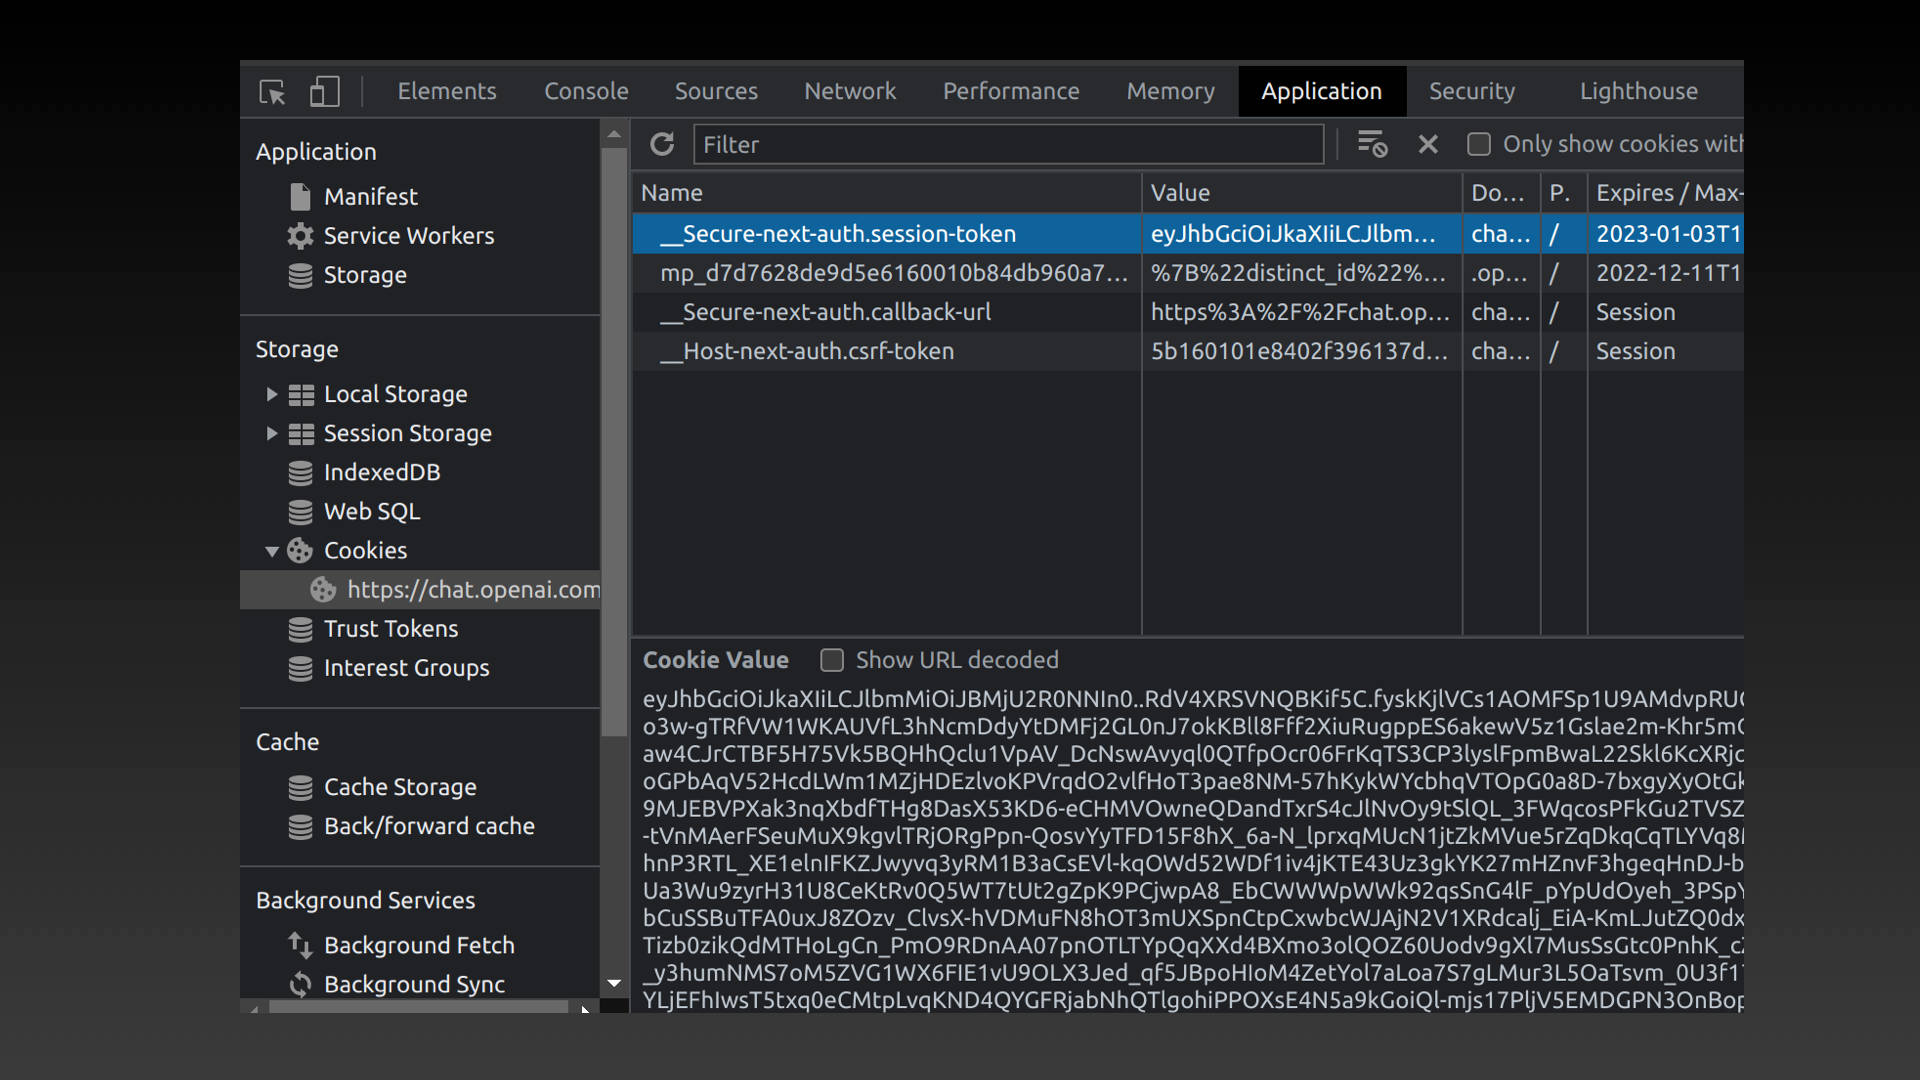Click into the cookie Filter field
The width and height of the screenshot is (1920, 1080).
[1008, 145]
